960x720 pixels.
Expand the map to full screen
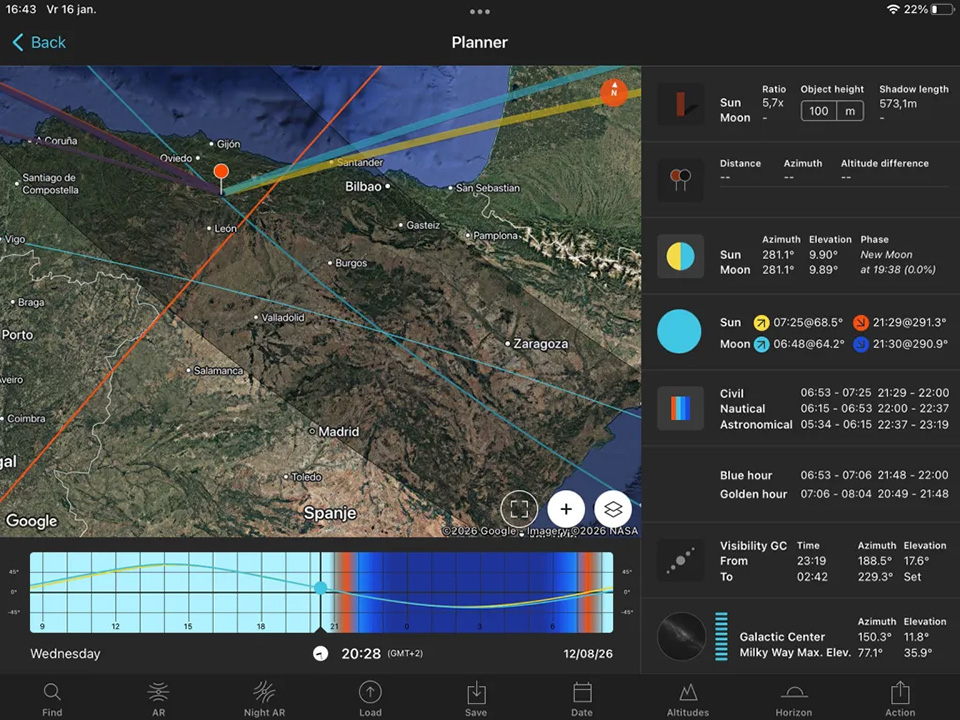(519, 509)
